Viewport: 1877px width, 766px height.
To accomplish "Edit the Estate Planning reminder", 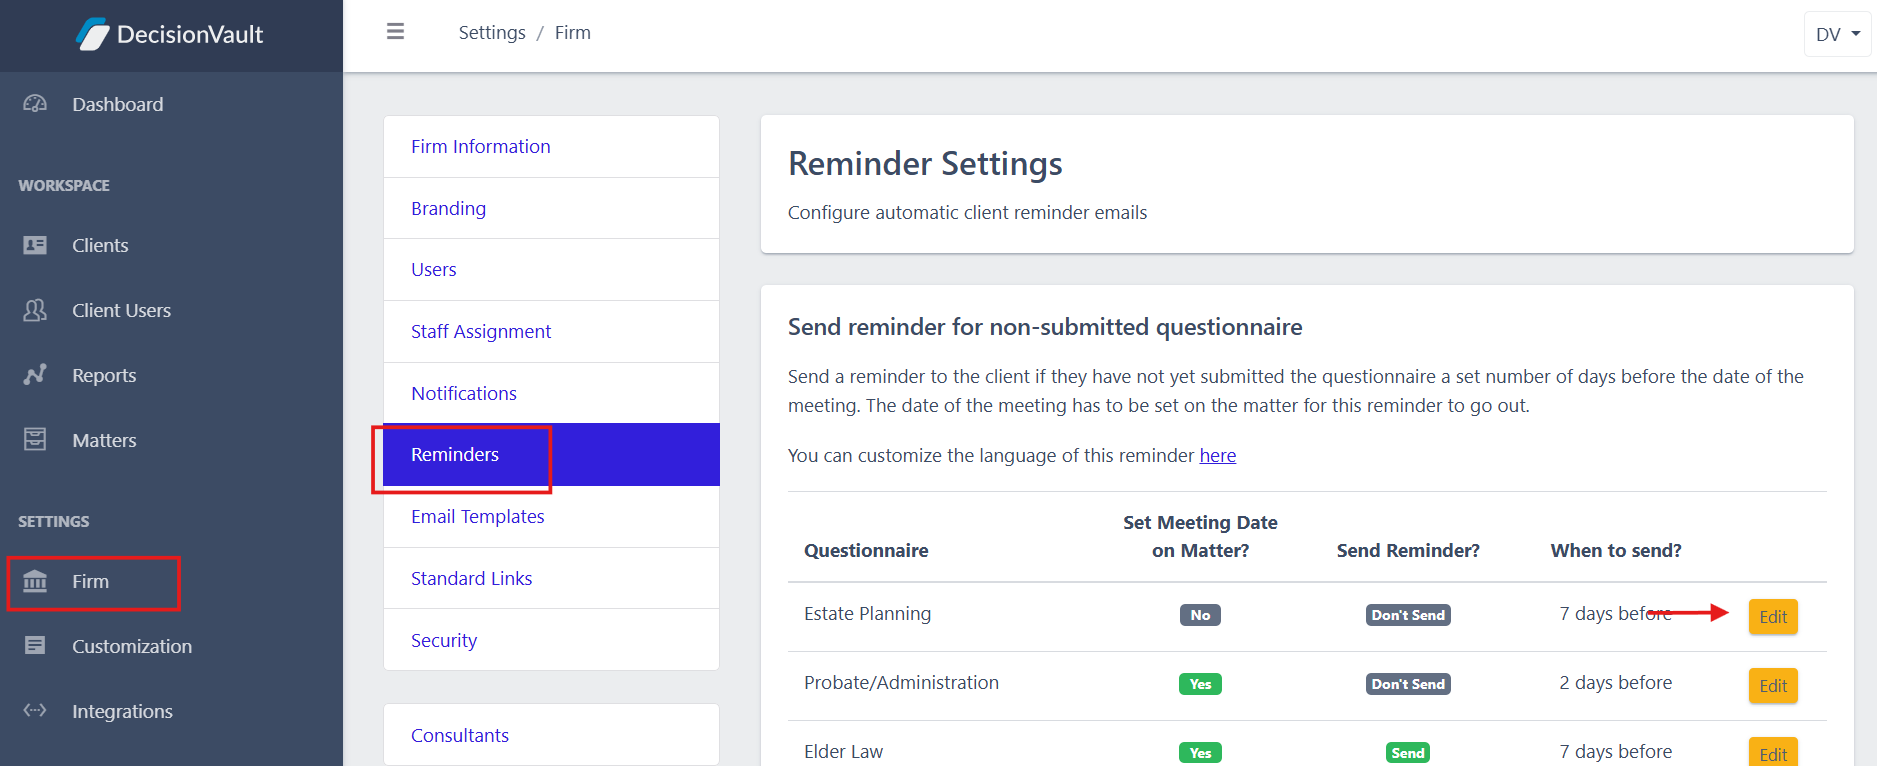I will (x=1772, y=617).
